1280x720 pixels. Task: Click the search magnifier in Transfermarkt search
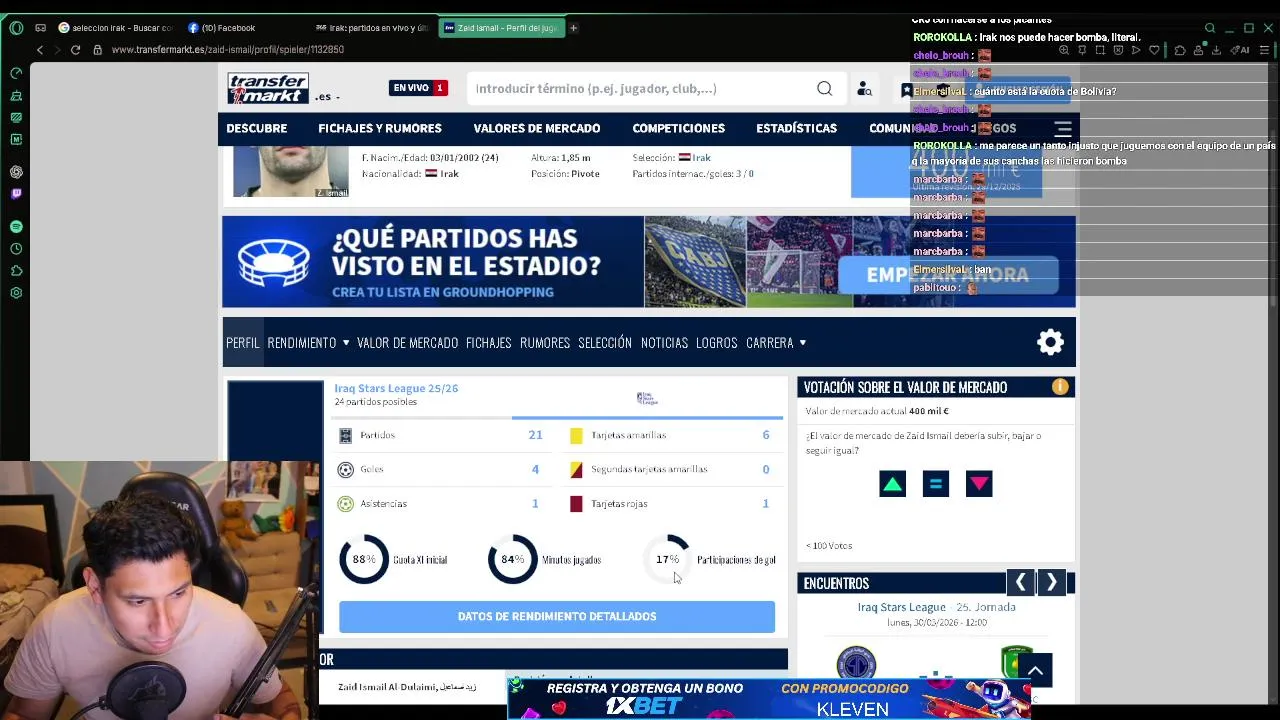824,89
